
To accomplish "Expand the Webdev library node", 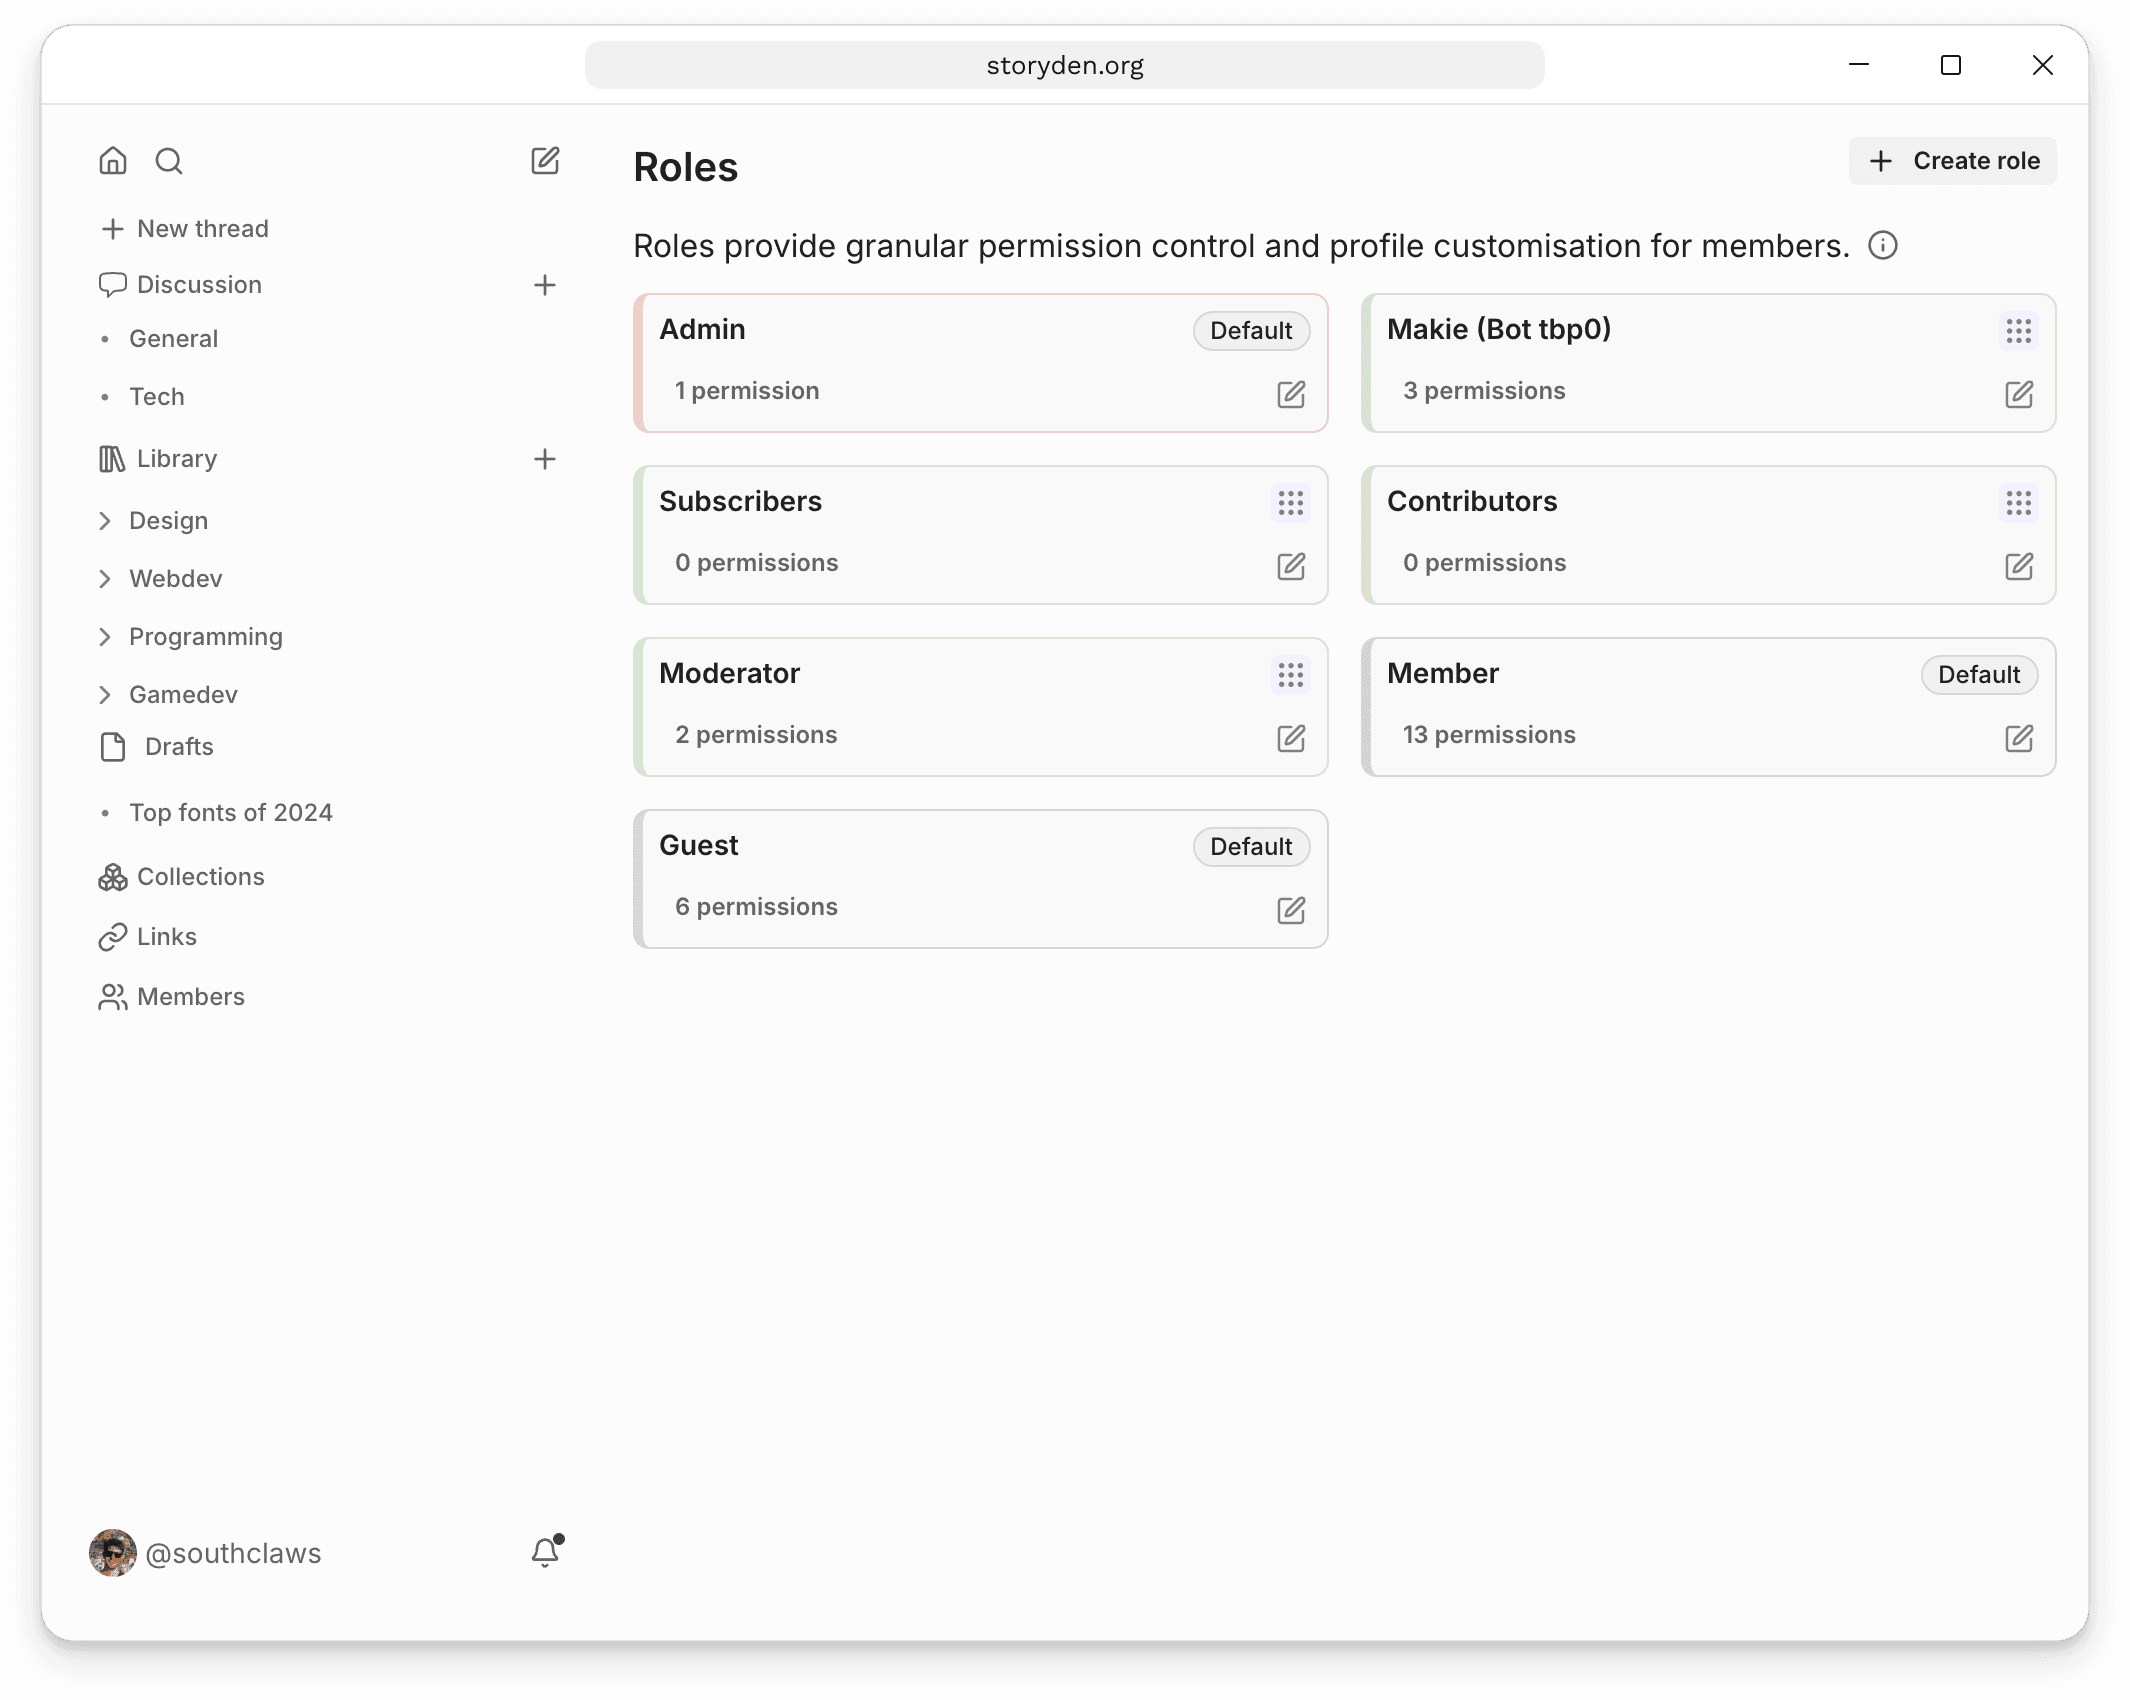I will click(x=105, y=579).
